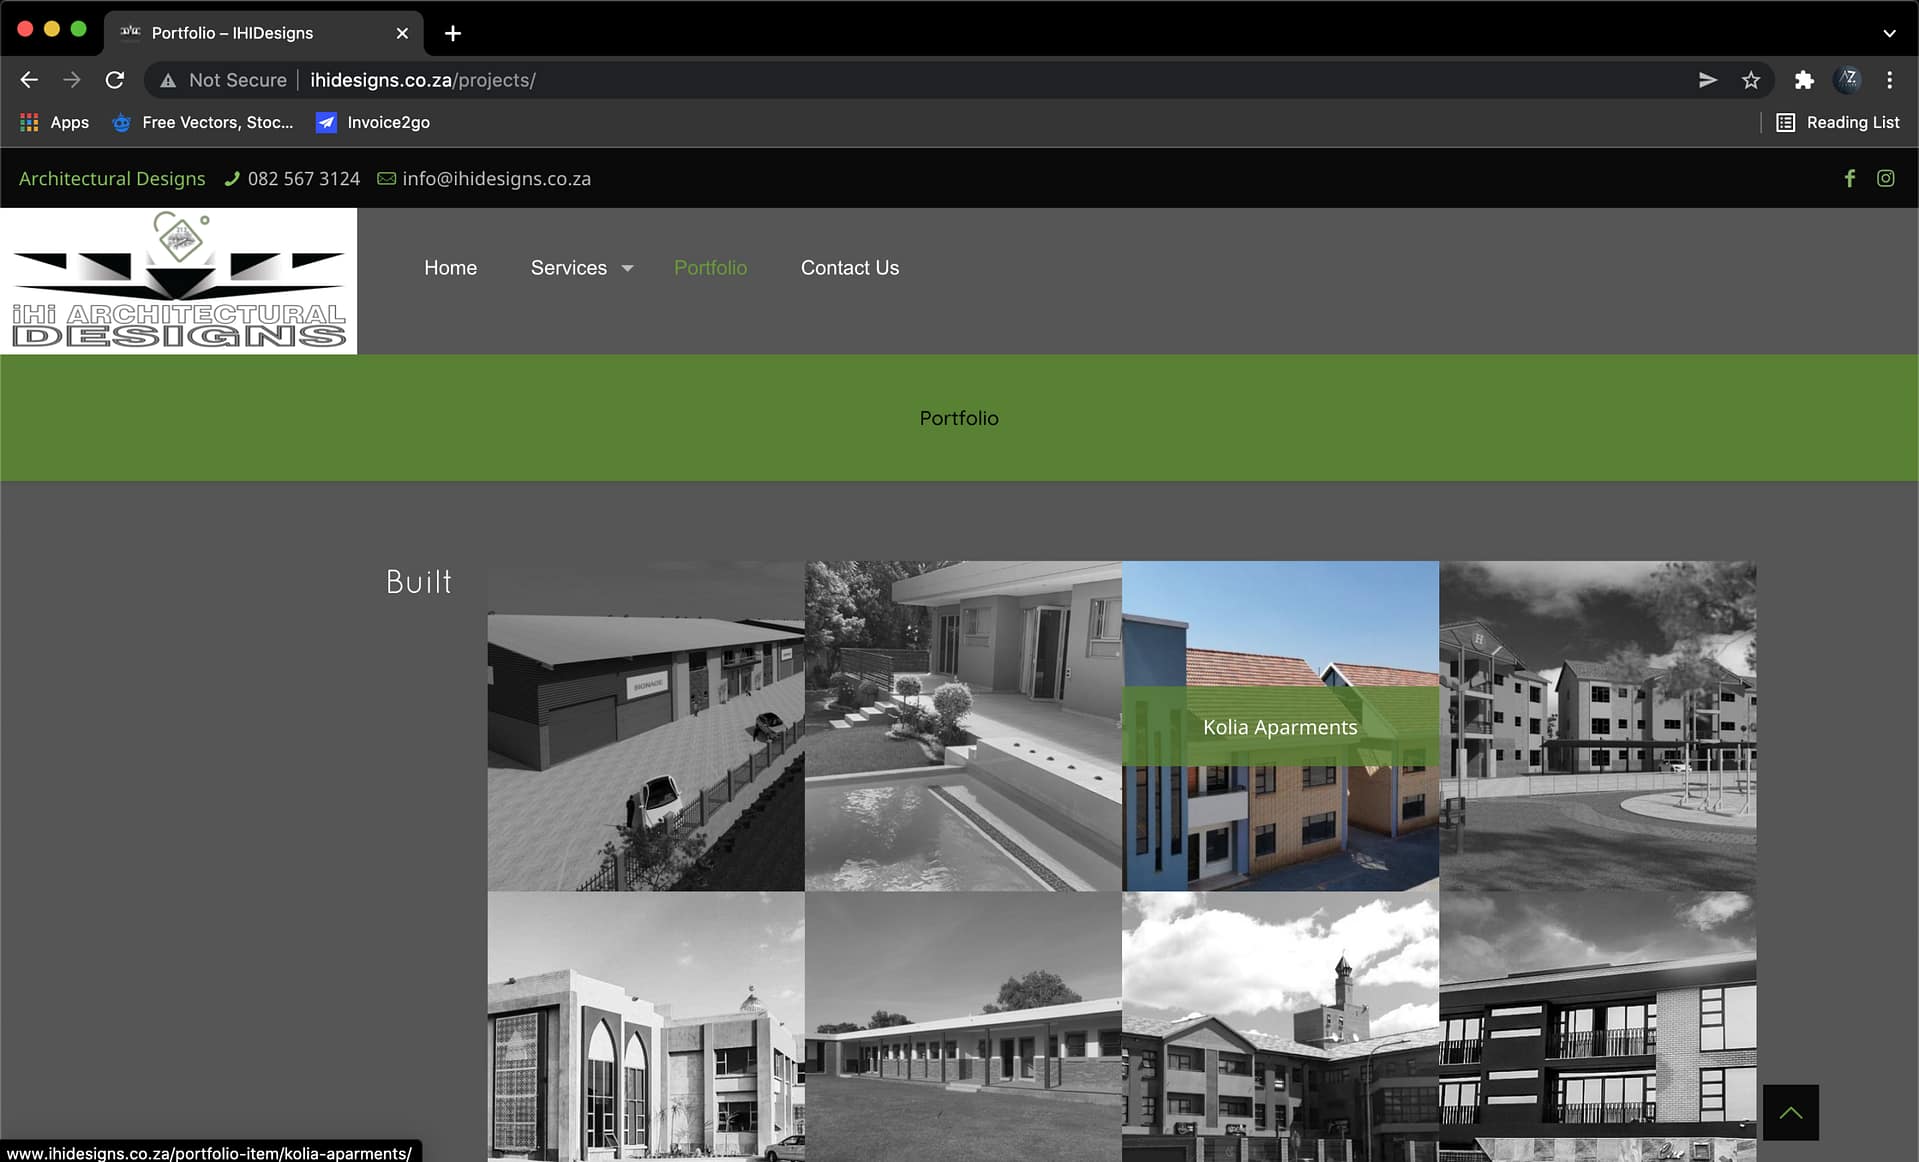Bookmark this page with the star icon

(1750, 80)
